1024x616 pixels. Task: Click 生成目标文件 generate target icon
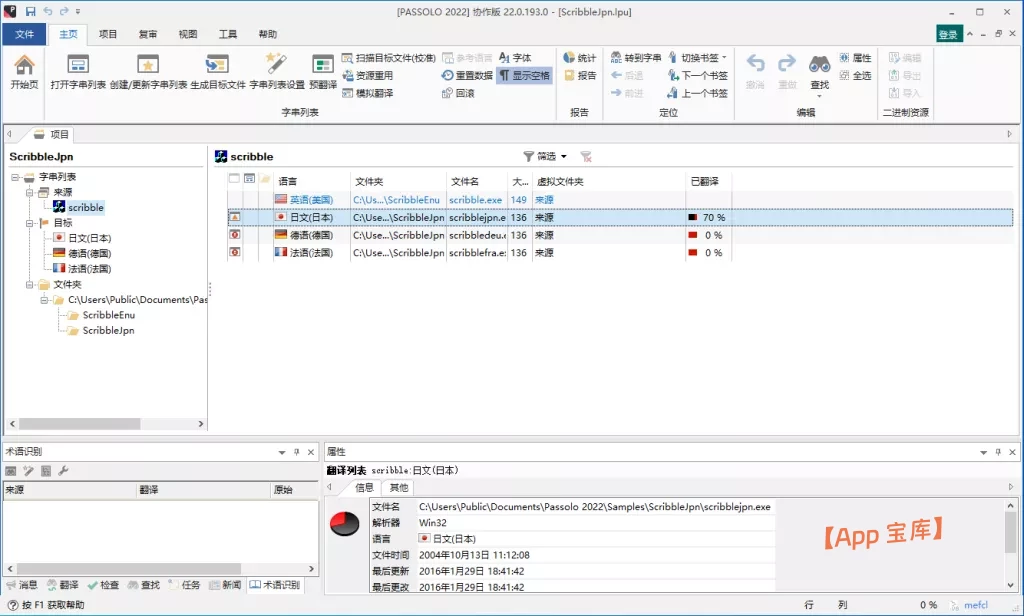click(217, 67)
